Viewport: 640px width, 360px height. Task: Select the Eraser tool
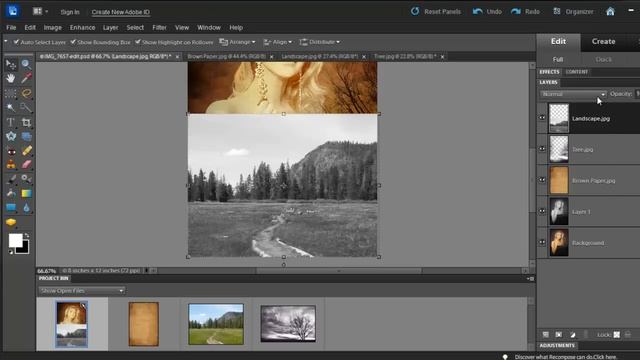[26, 164]
